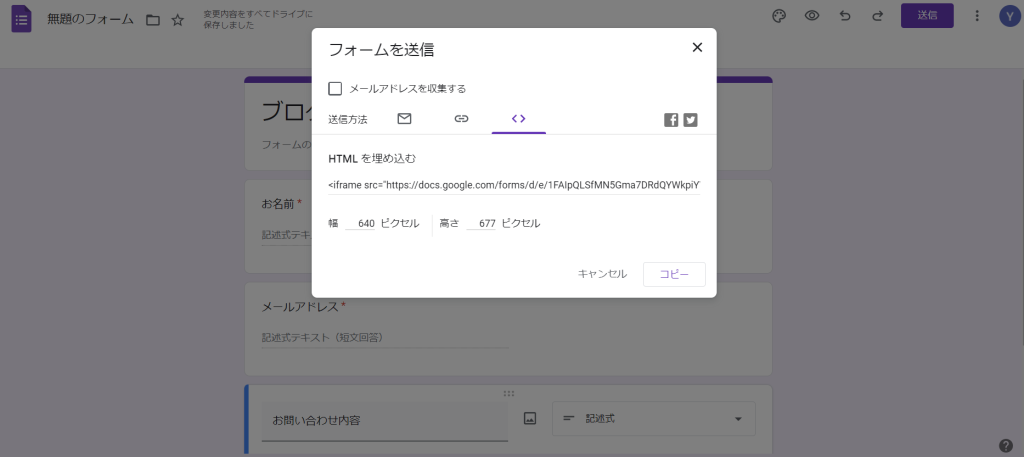Click the redo arrow icon
The width and height of the screenshot is (1024, 457).
pyautogui.click(x=877, y=16)
